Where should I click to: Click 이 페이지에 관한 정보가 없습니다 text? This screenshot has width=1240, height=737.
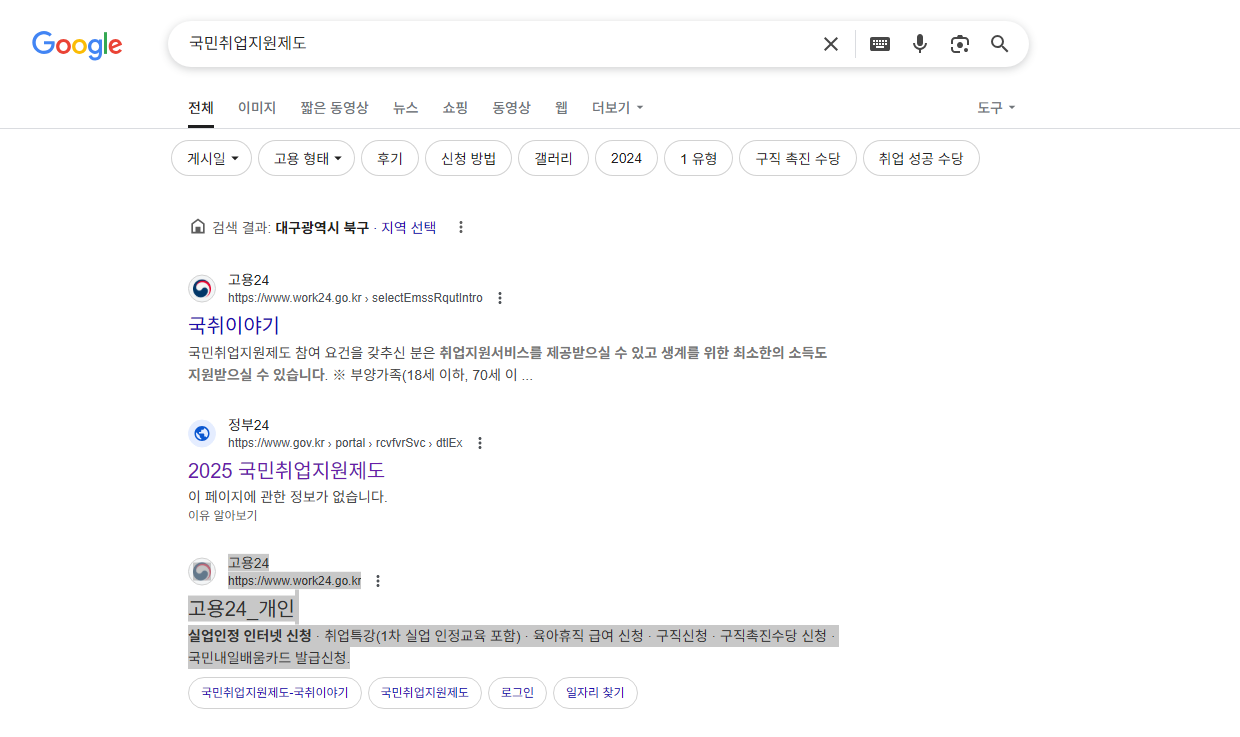pos(287,497)
